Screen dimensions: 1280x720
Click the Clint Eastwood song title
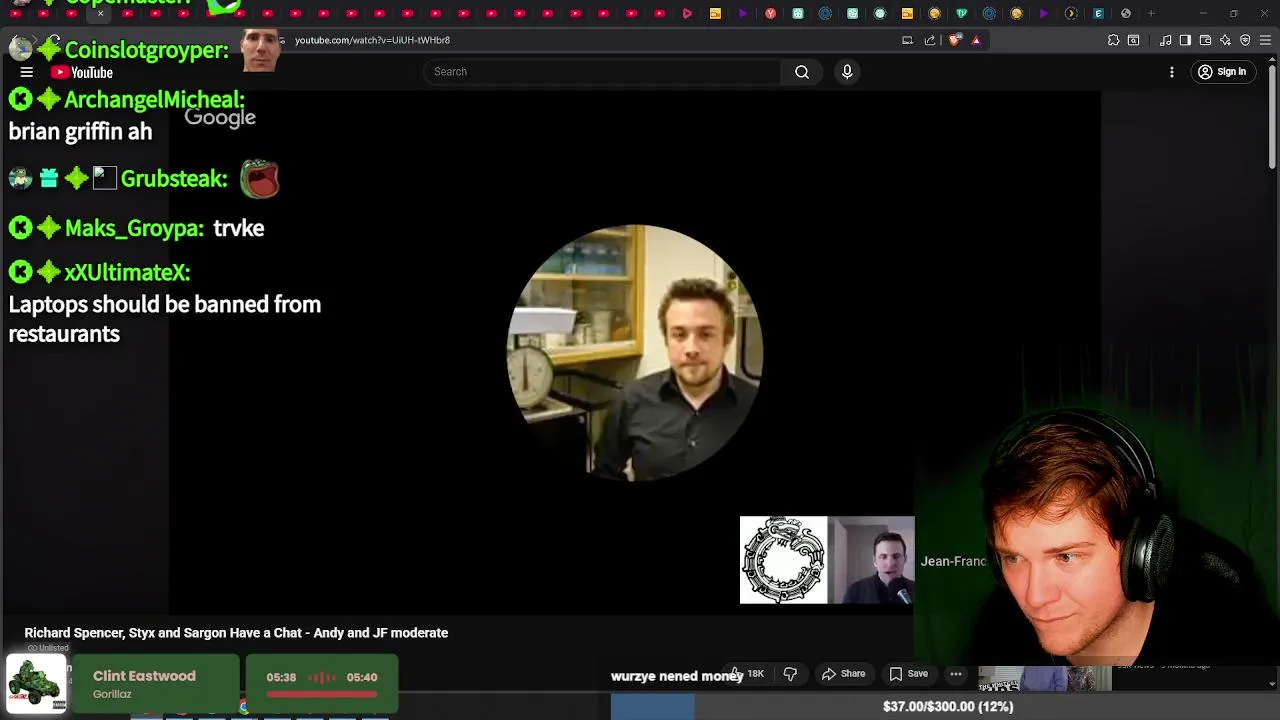click(144, 676)
